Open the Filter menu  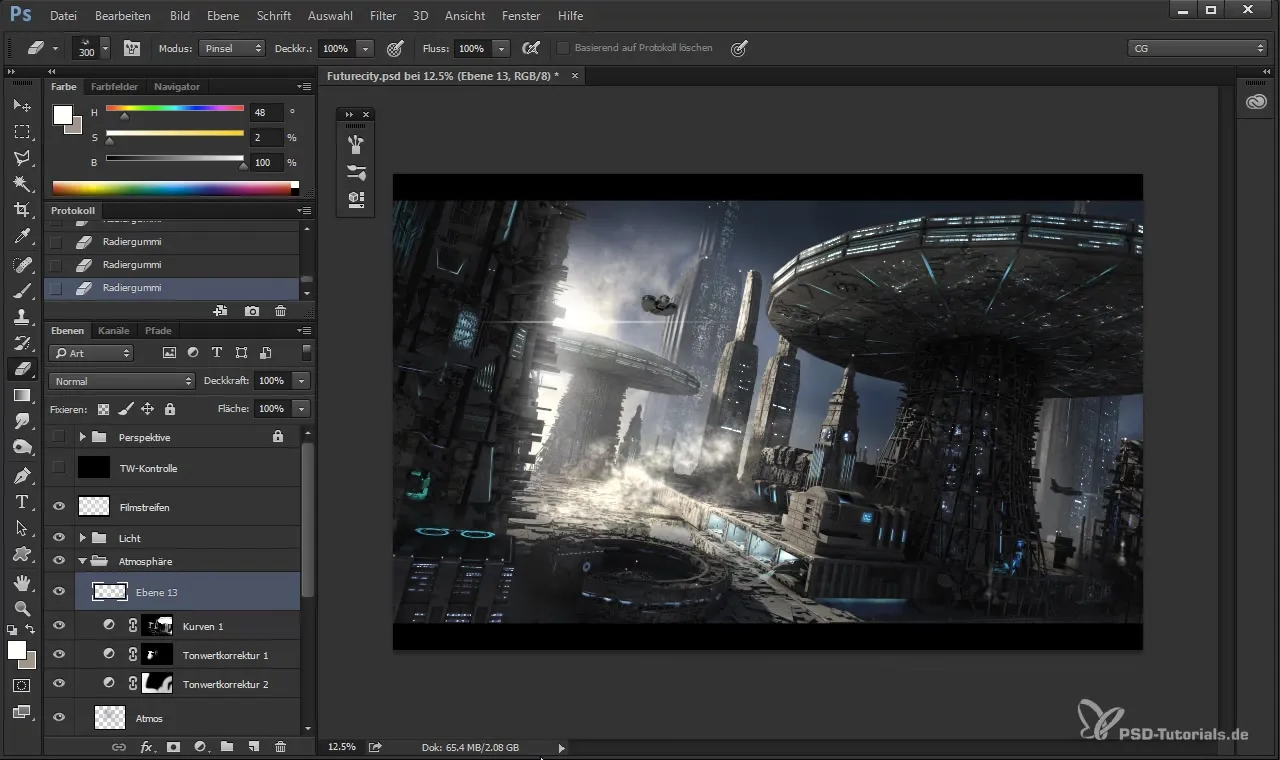click(x=383, y=16)
